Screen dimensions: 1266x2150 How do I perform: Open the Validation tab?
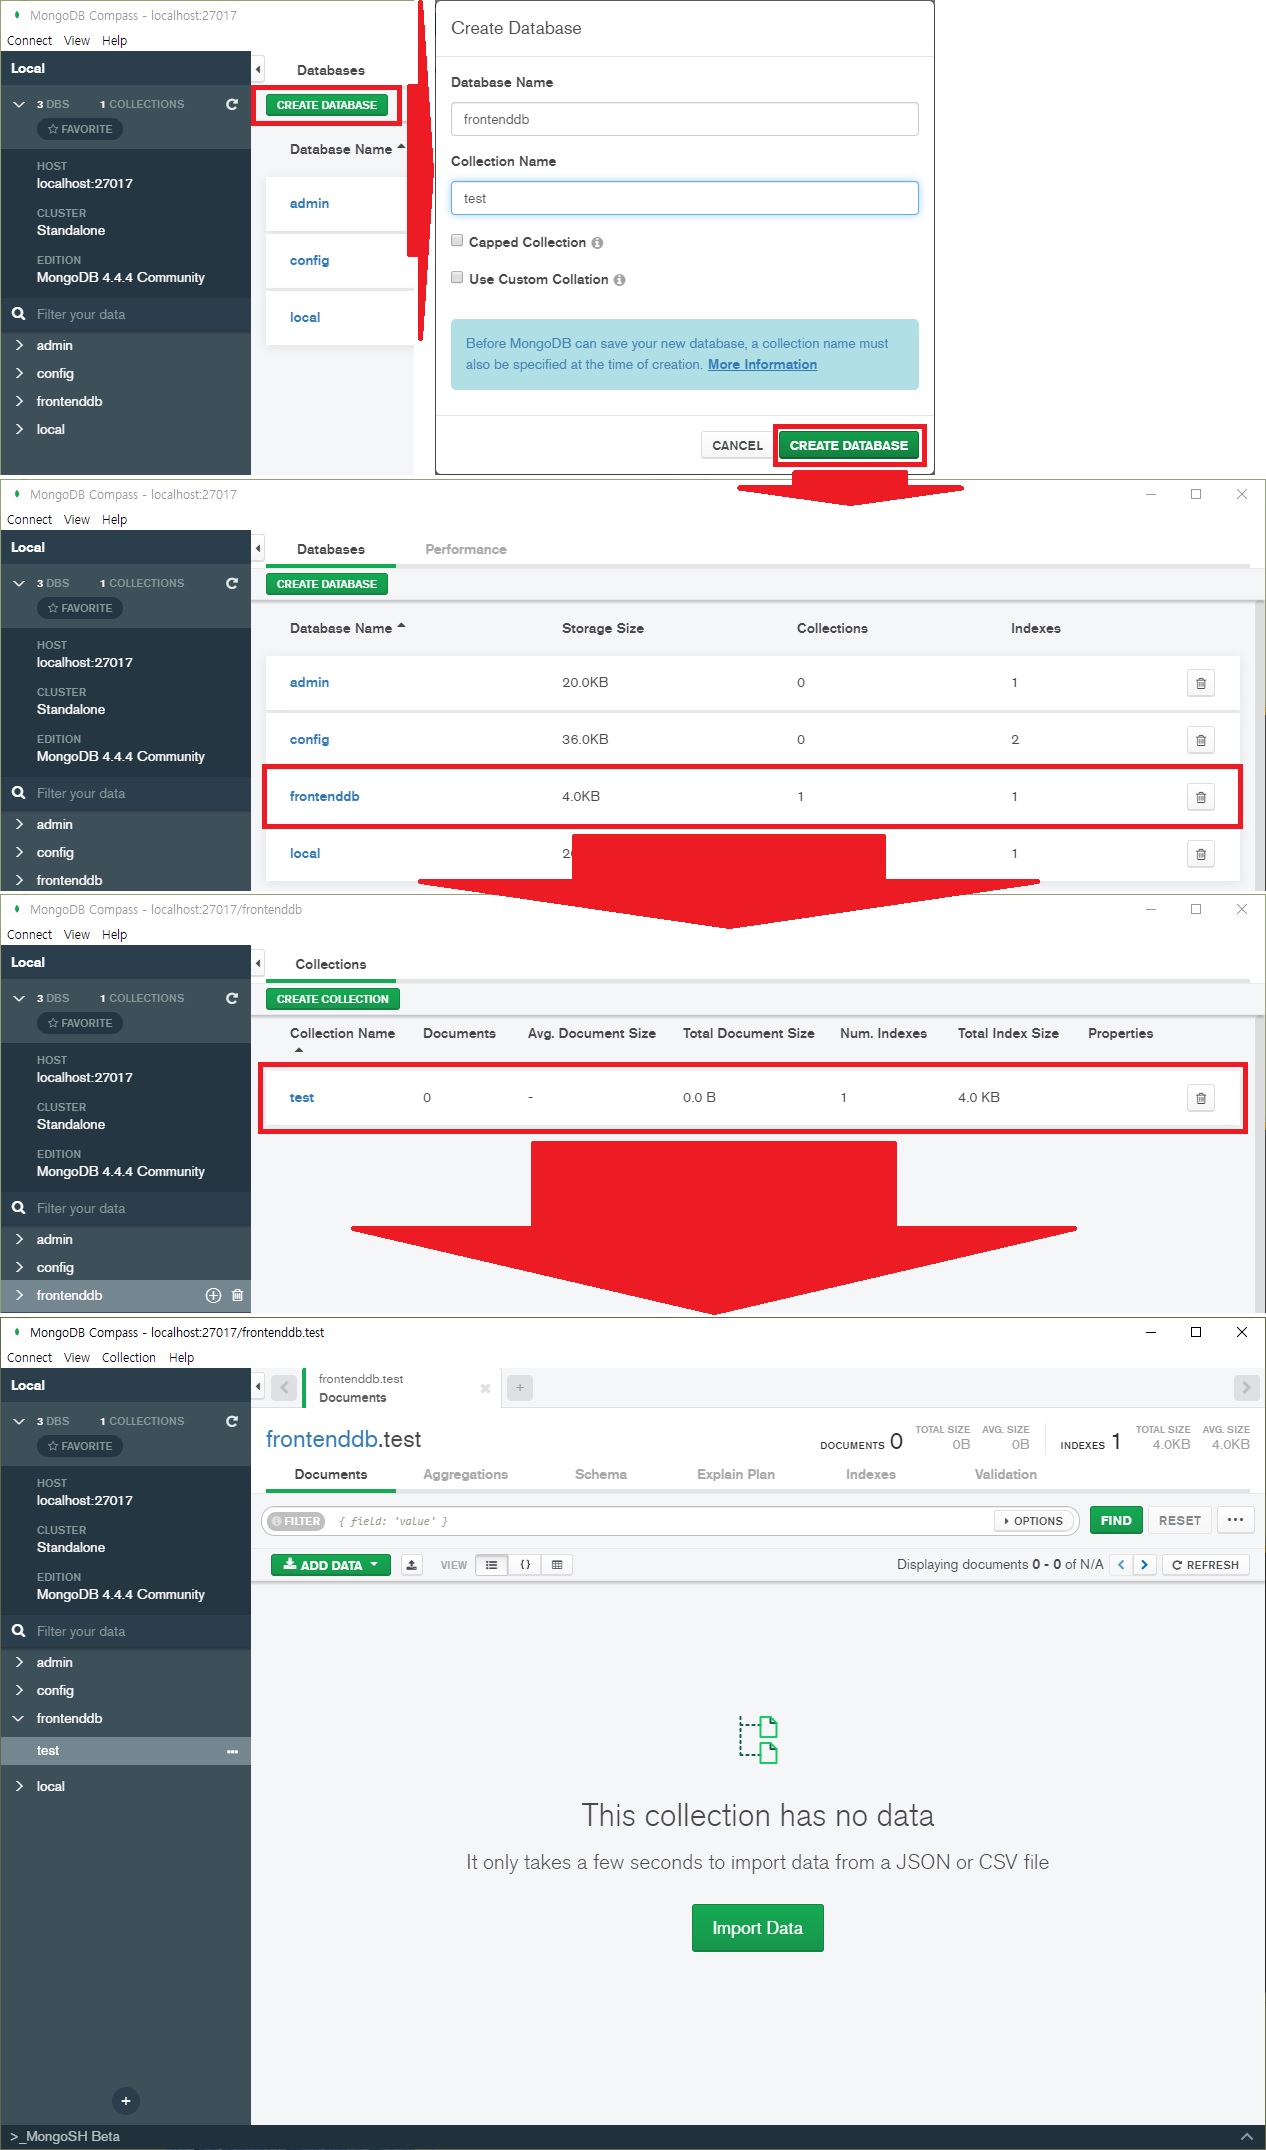[1006, 1474]
